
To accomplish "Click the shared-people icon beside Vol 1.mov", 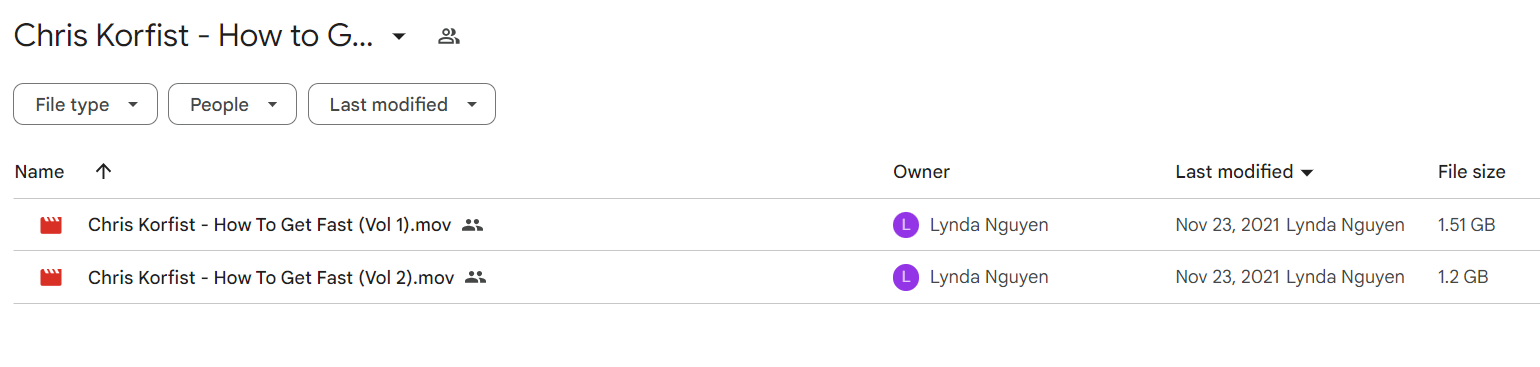I will (x=473, y=225).
